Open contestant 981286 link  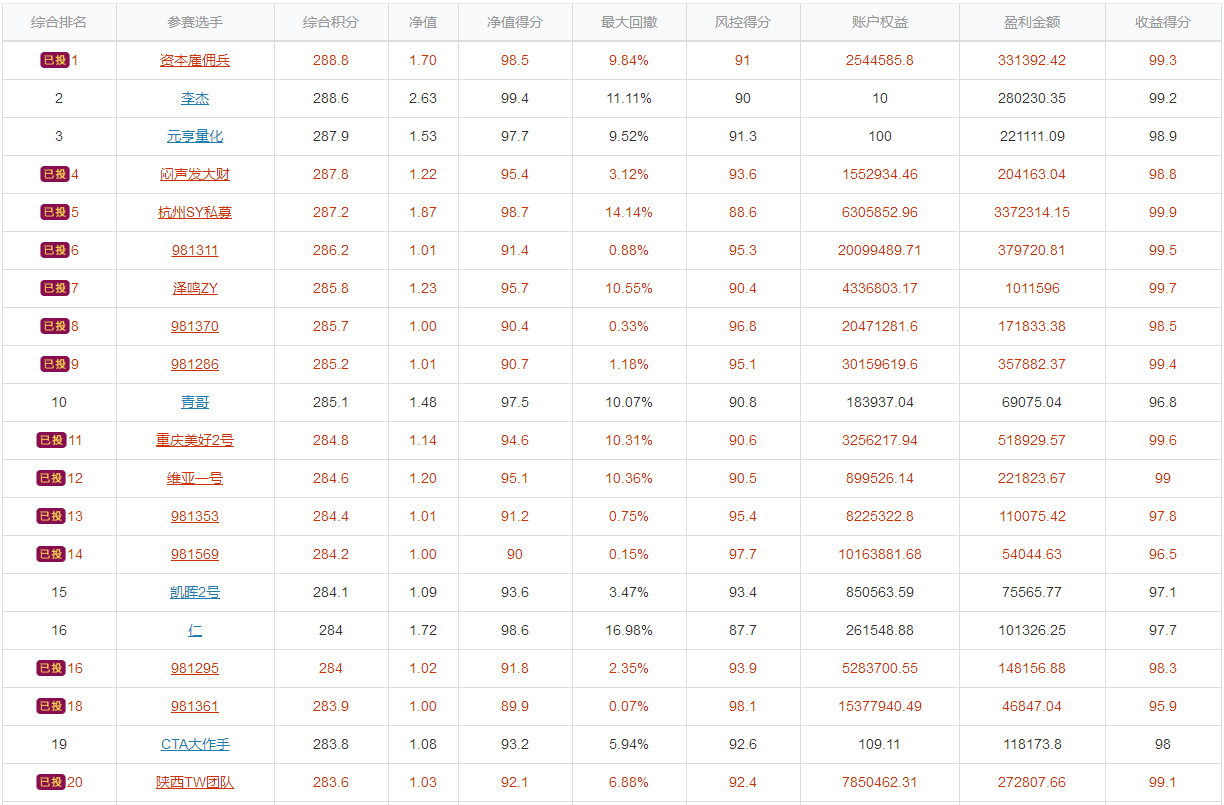[x=195, y=364]
